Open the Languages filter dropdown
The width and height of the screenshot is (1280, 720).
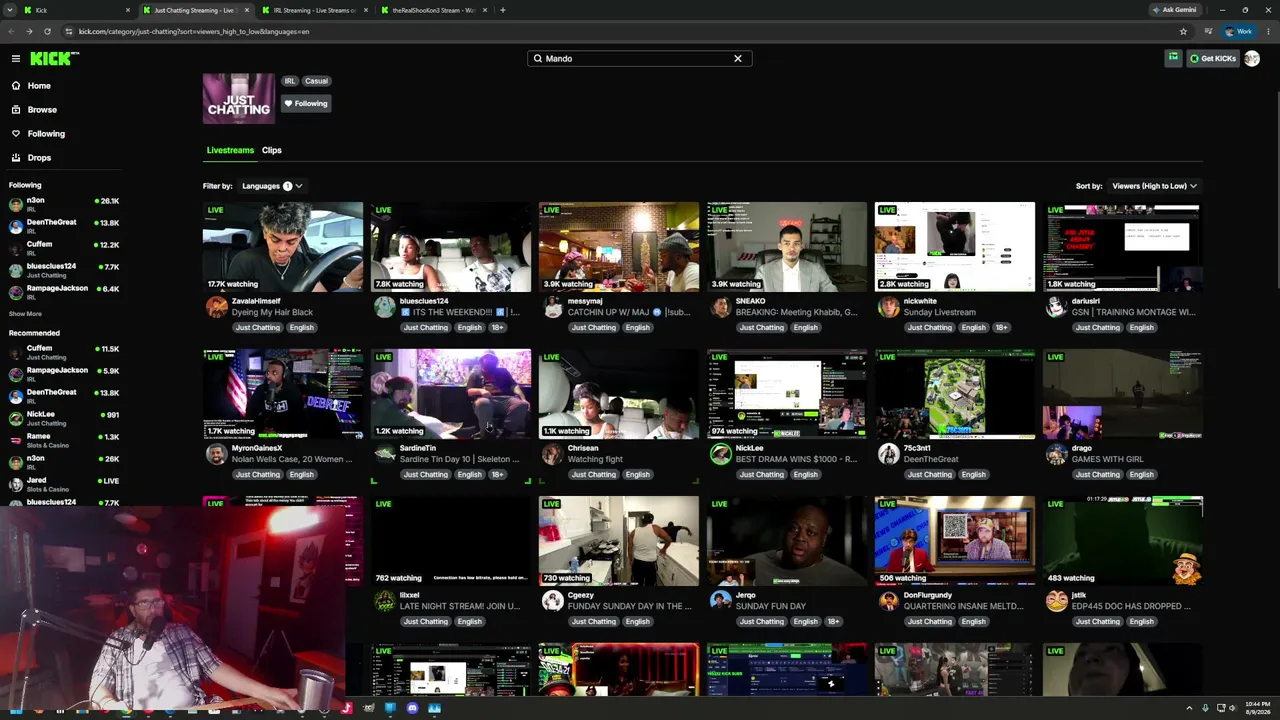point(272,186)
